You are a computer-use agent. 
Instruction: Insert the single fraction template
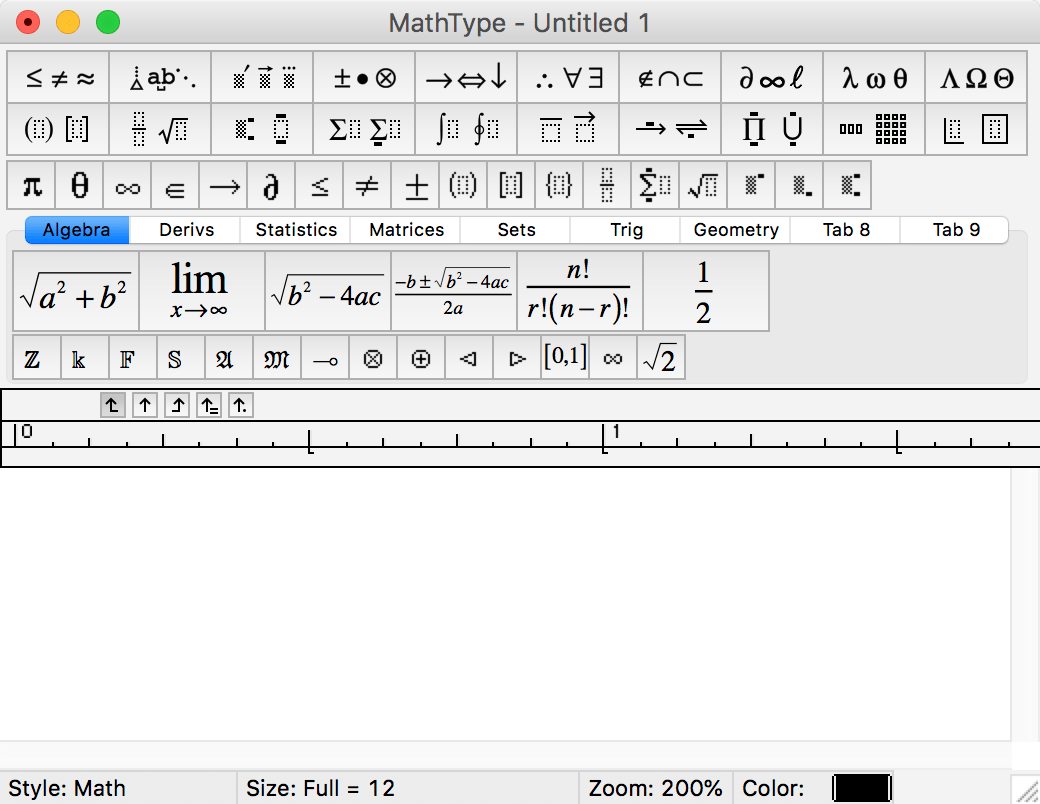(x=607, y=185)
